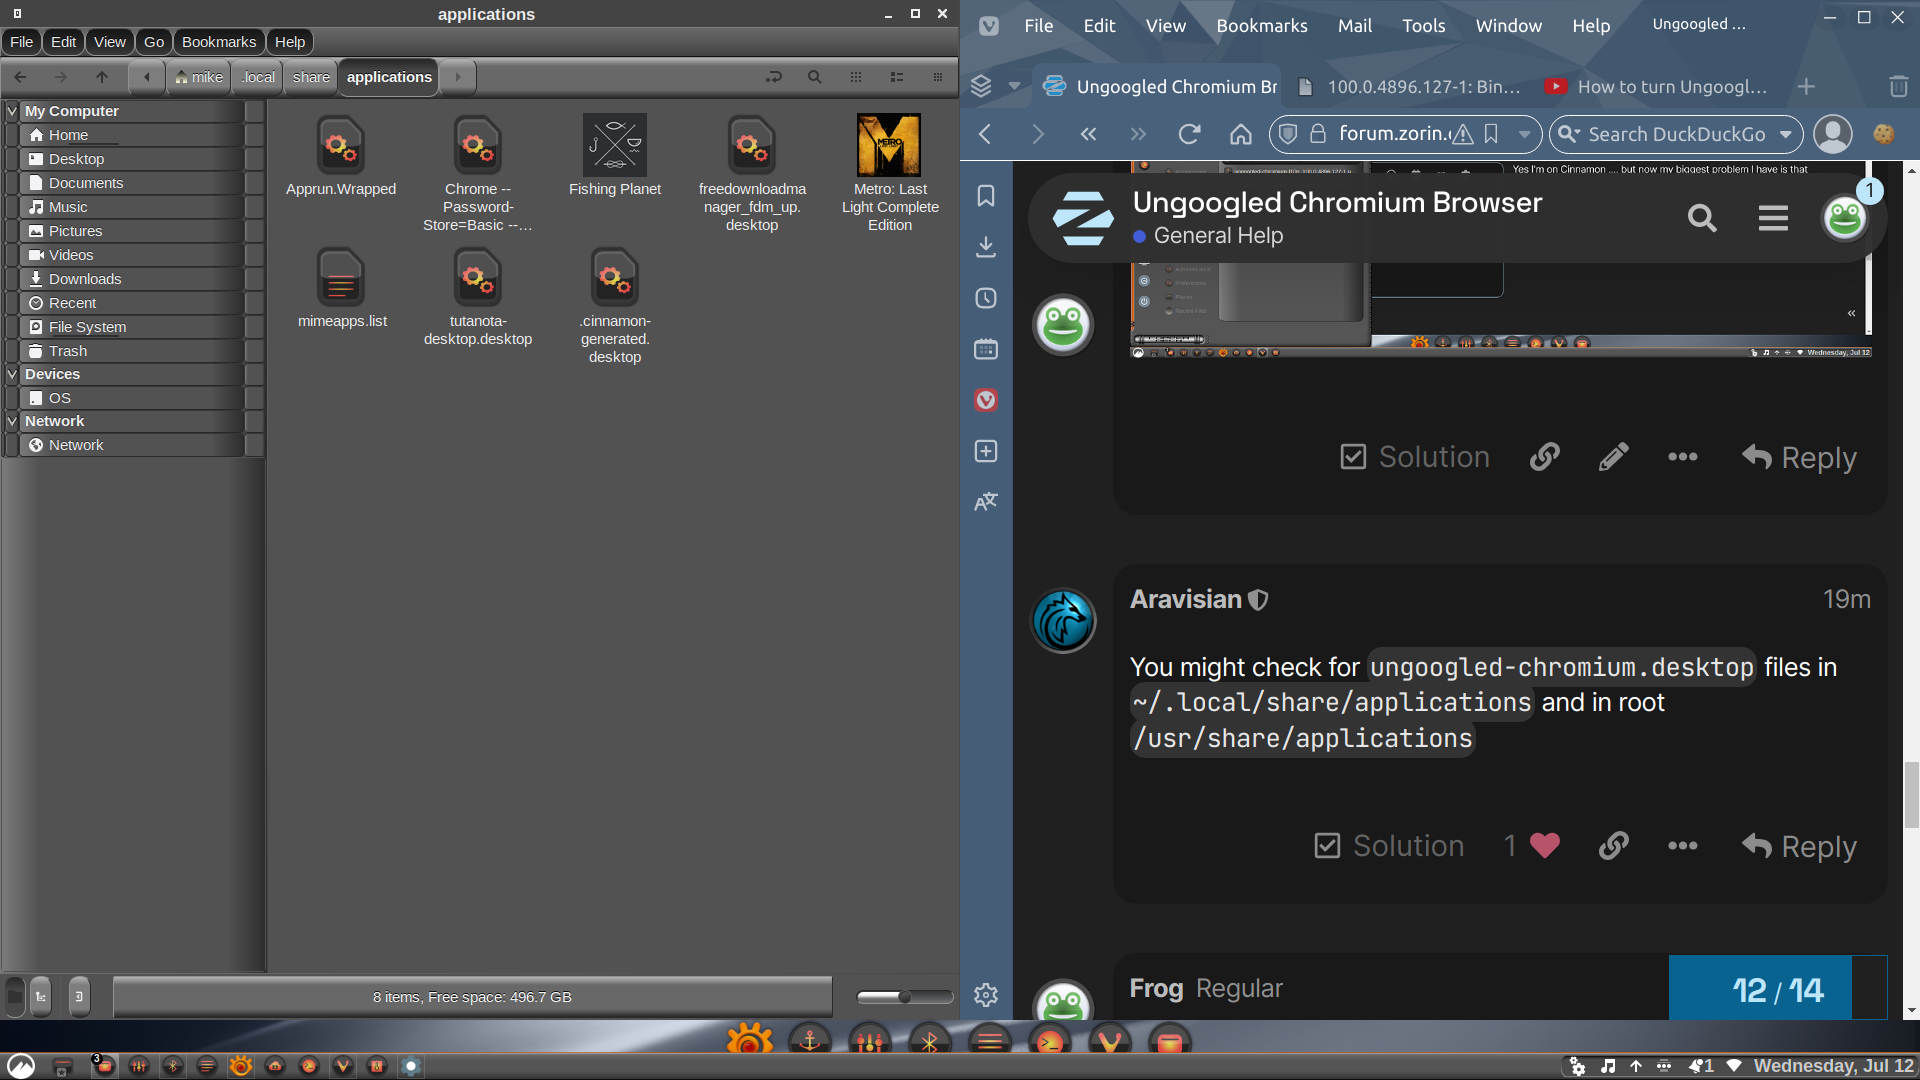The width and height of the screenshot is (1920, 1080).
Task: Open the closed tabs trash in Vivaldi
Action: tap(1898, 87)
